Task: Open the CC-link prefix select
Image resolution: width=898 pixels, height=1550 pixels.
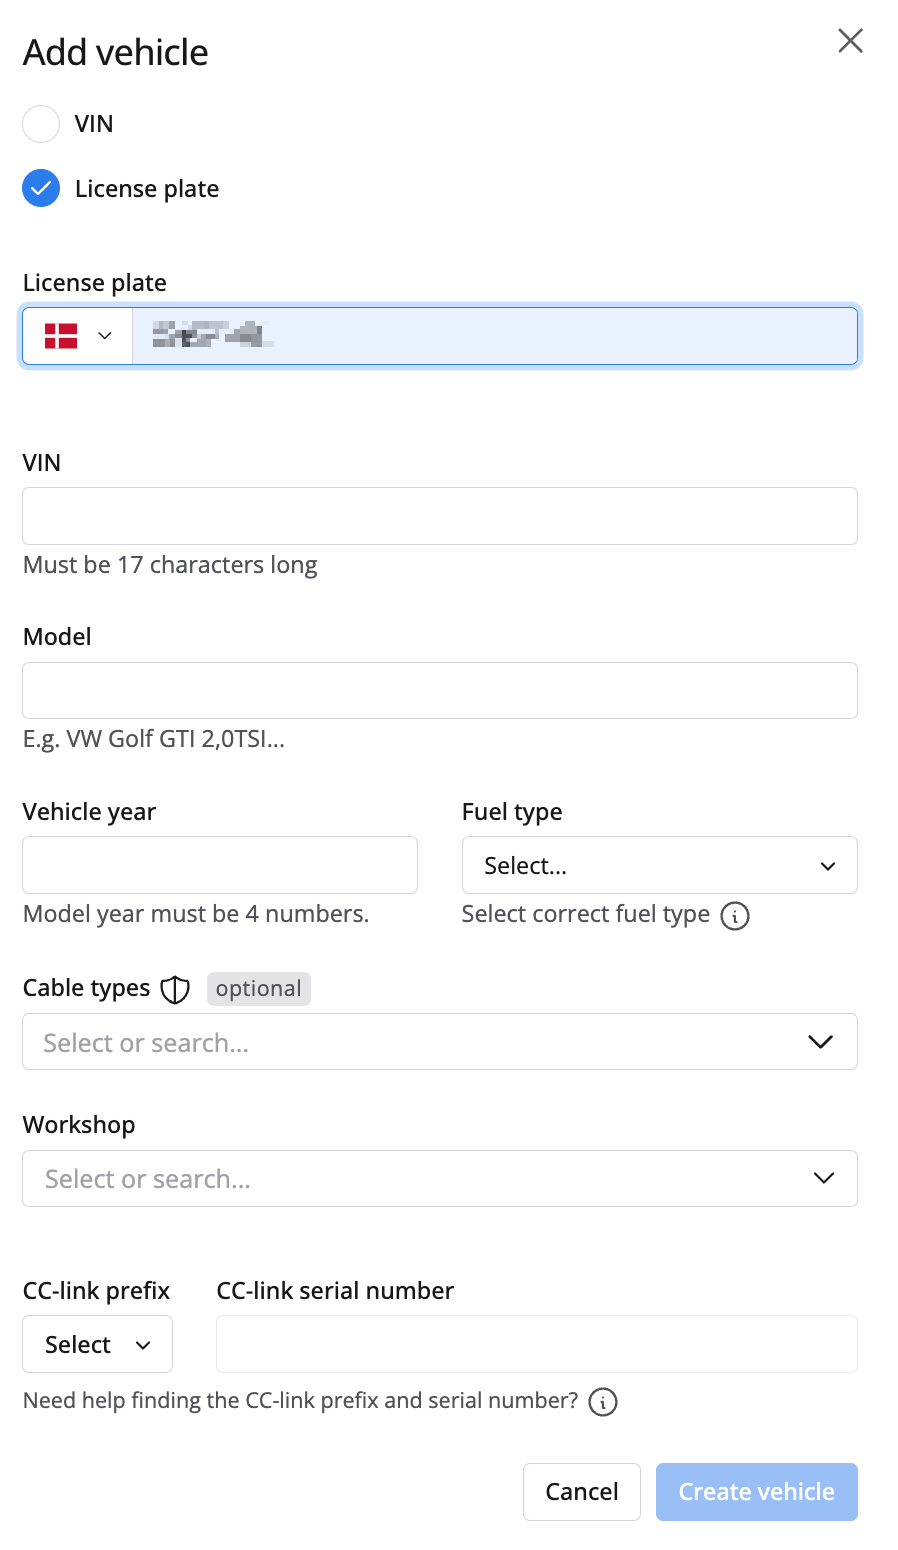Action: (97, 1344)
